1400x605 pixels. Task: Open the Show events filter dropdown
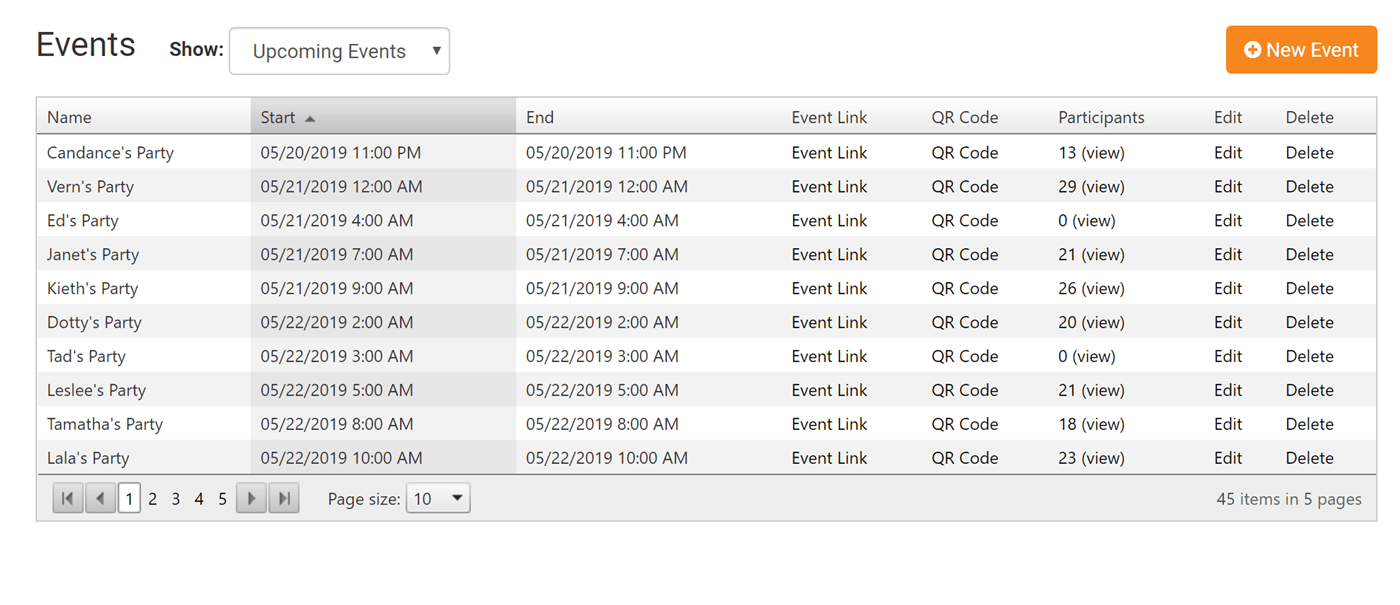[339, 50]
